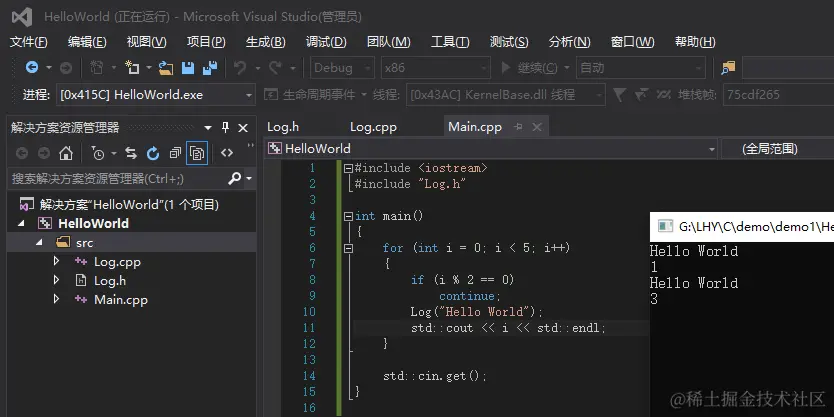Click the View Code angle-brackets icon
Image resolution: width=834 pixels, height=417 pixels.
point(227,153)
